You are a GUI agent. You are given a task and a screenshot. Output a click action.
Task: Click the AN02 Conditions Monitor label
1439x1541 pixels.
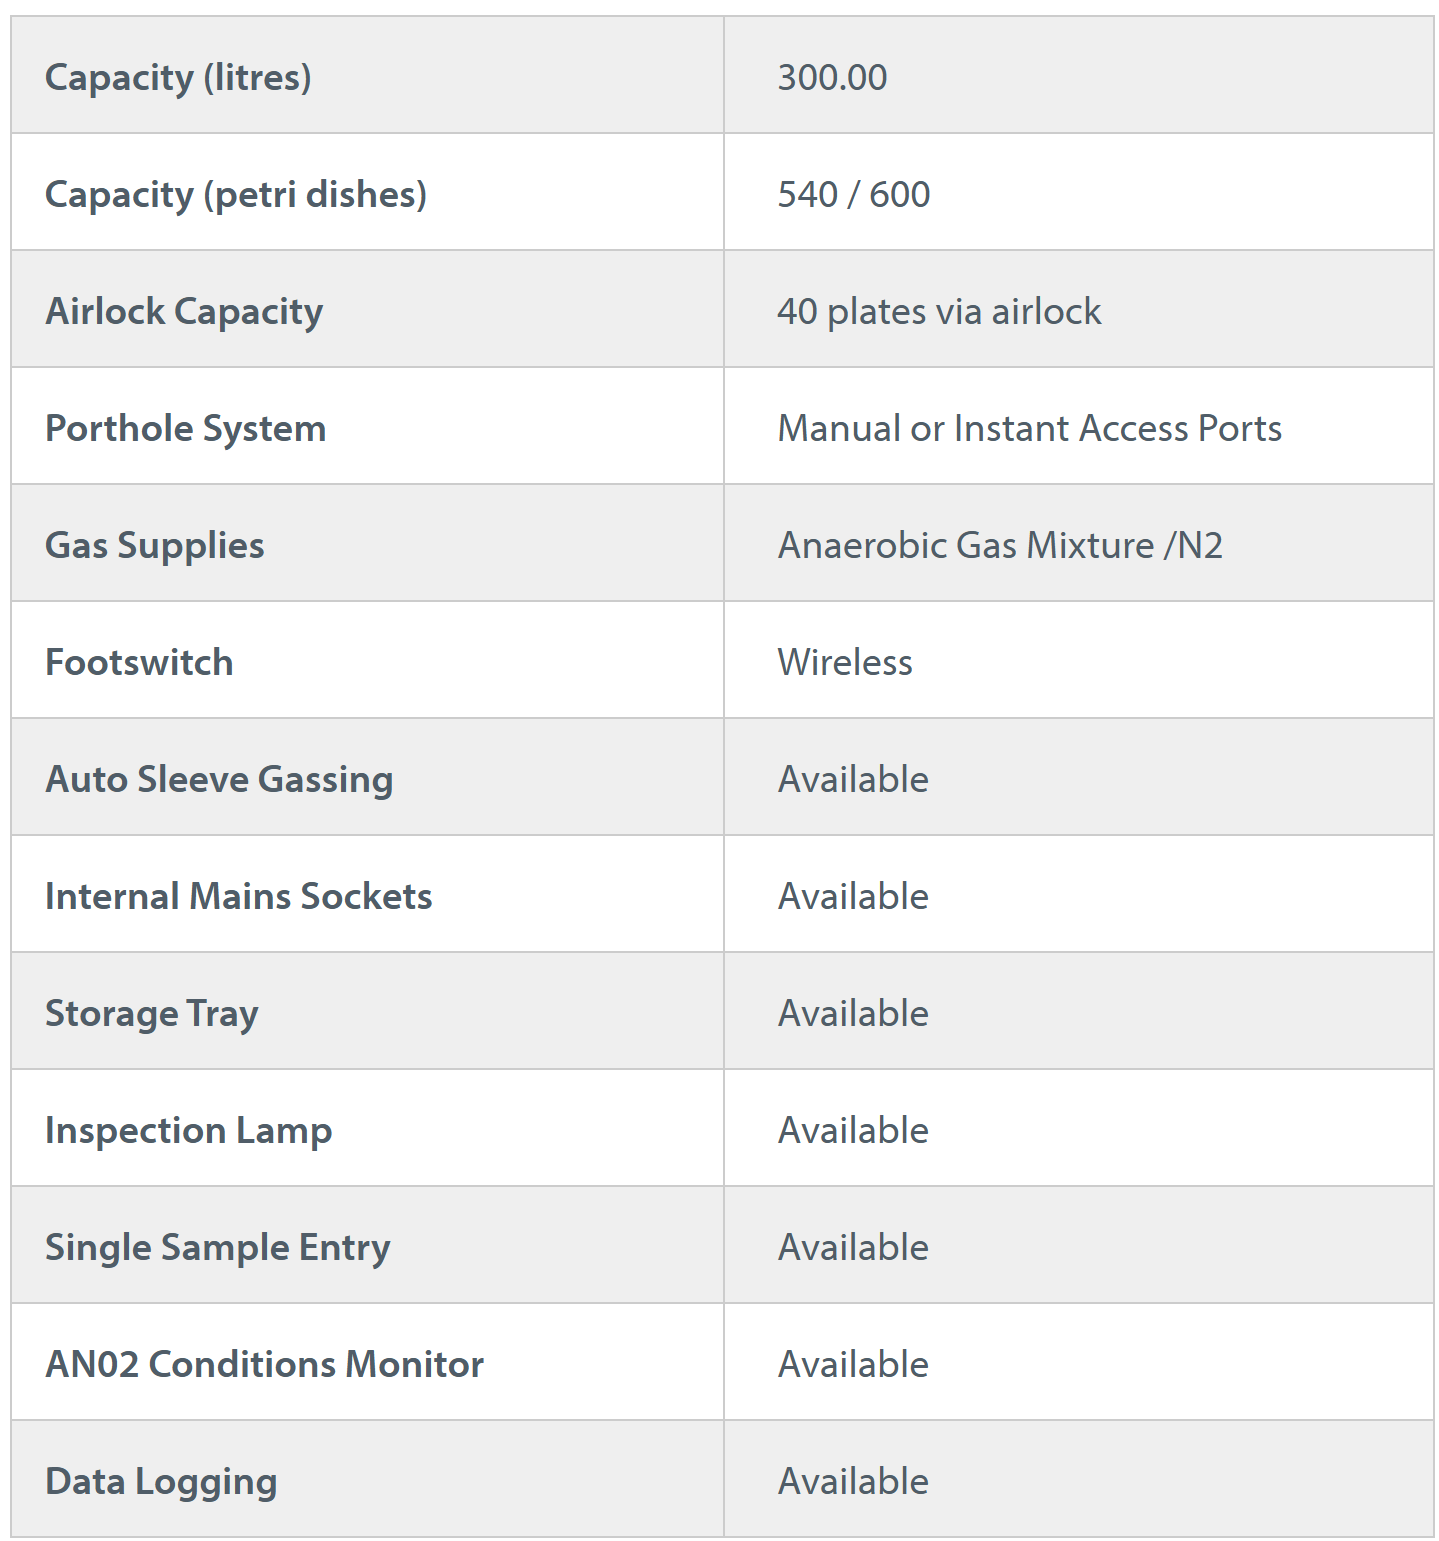coord(265,1364)
